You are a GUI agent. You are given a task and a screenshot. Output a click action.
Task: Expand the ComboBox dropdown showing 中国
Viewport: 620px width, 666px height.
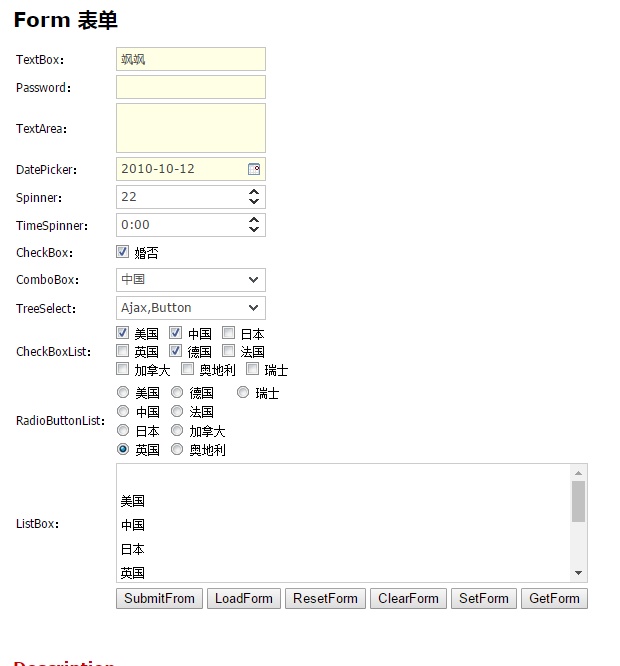tap(254, 279)
